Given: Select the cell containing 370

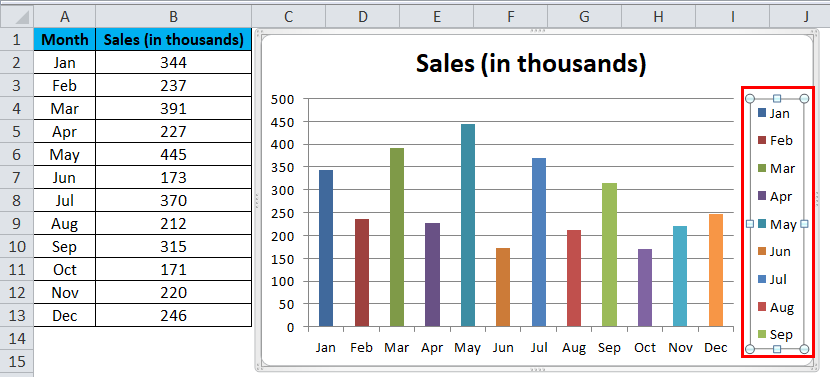Looking at the screenshot, I should point(174,201).
